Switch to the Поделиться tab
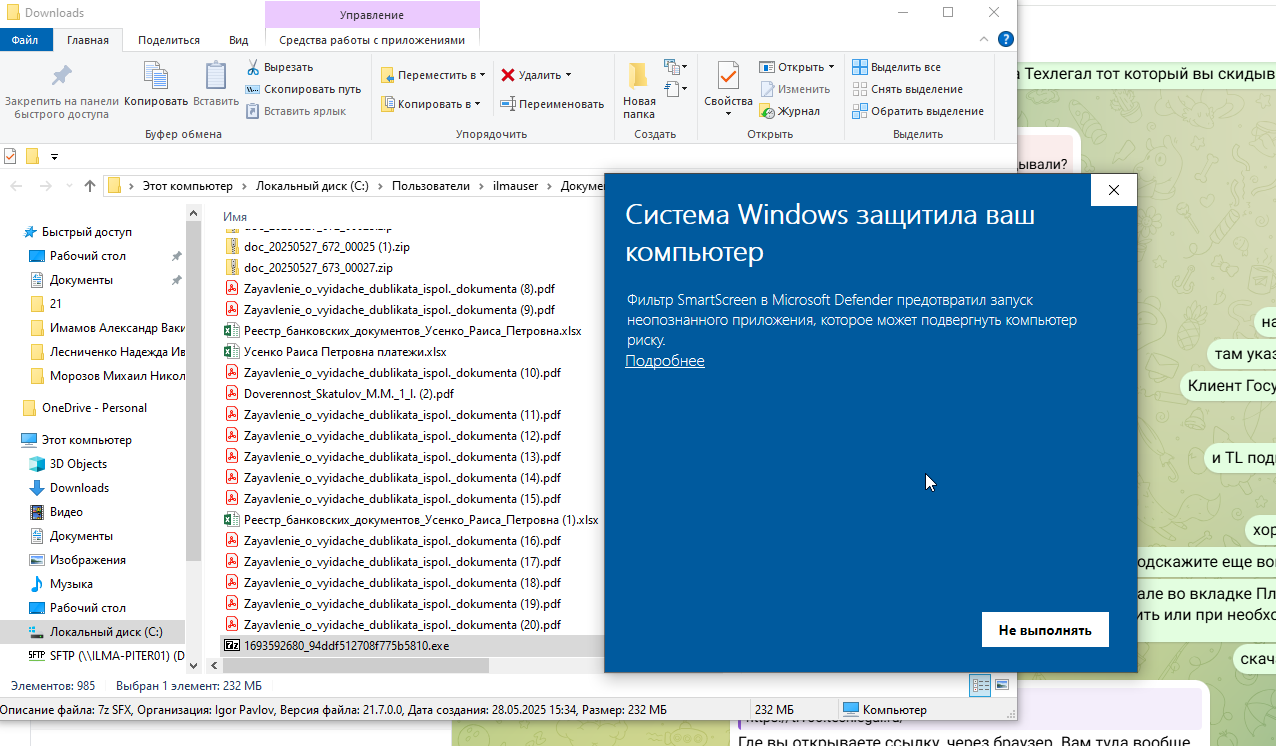 click(x=169, y=40)
